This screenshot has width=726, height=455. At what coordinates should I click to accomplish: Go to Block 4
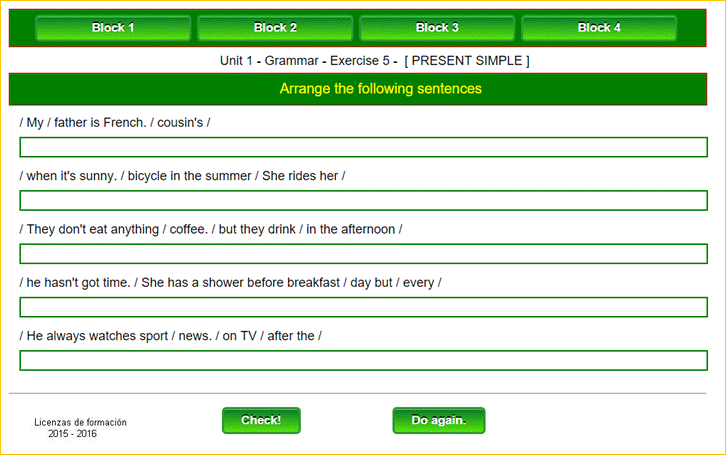599,28
